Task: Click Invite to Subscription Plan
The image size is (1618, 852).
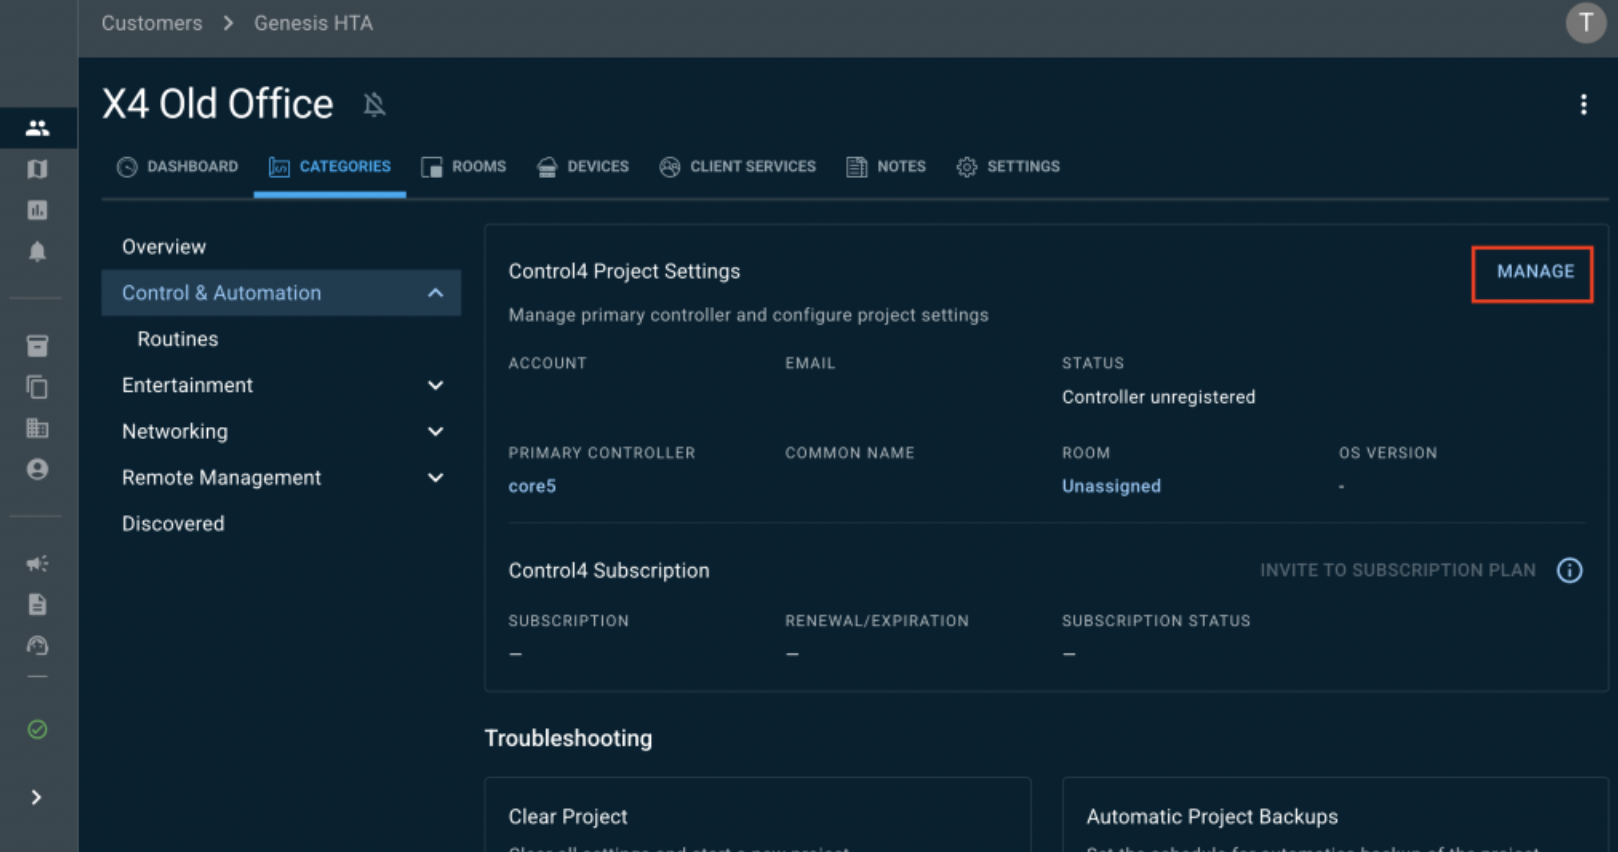Action: point(1397,570)
